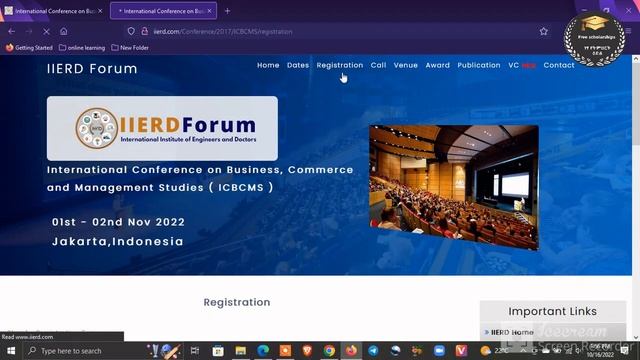The image size is (640, 360).
Task: Open the Call nav menu item
Action: click(378, 65)
